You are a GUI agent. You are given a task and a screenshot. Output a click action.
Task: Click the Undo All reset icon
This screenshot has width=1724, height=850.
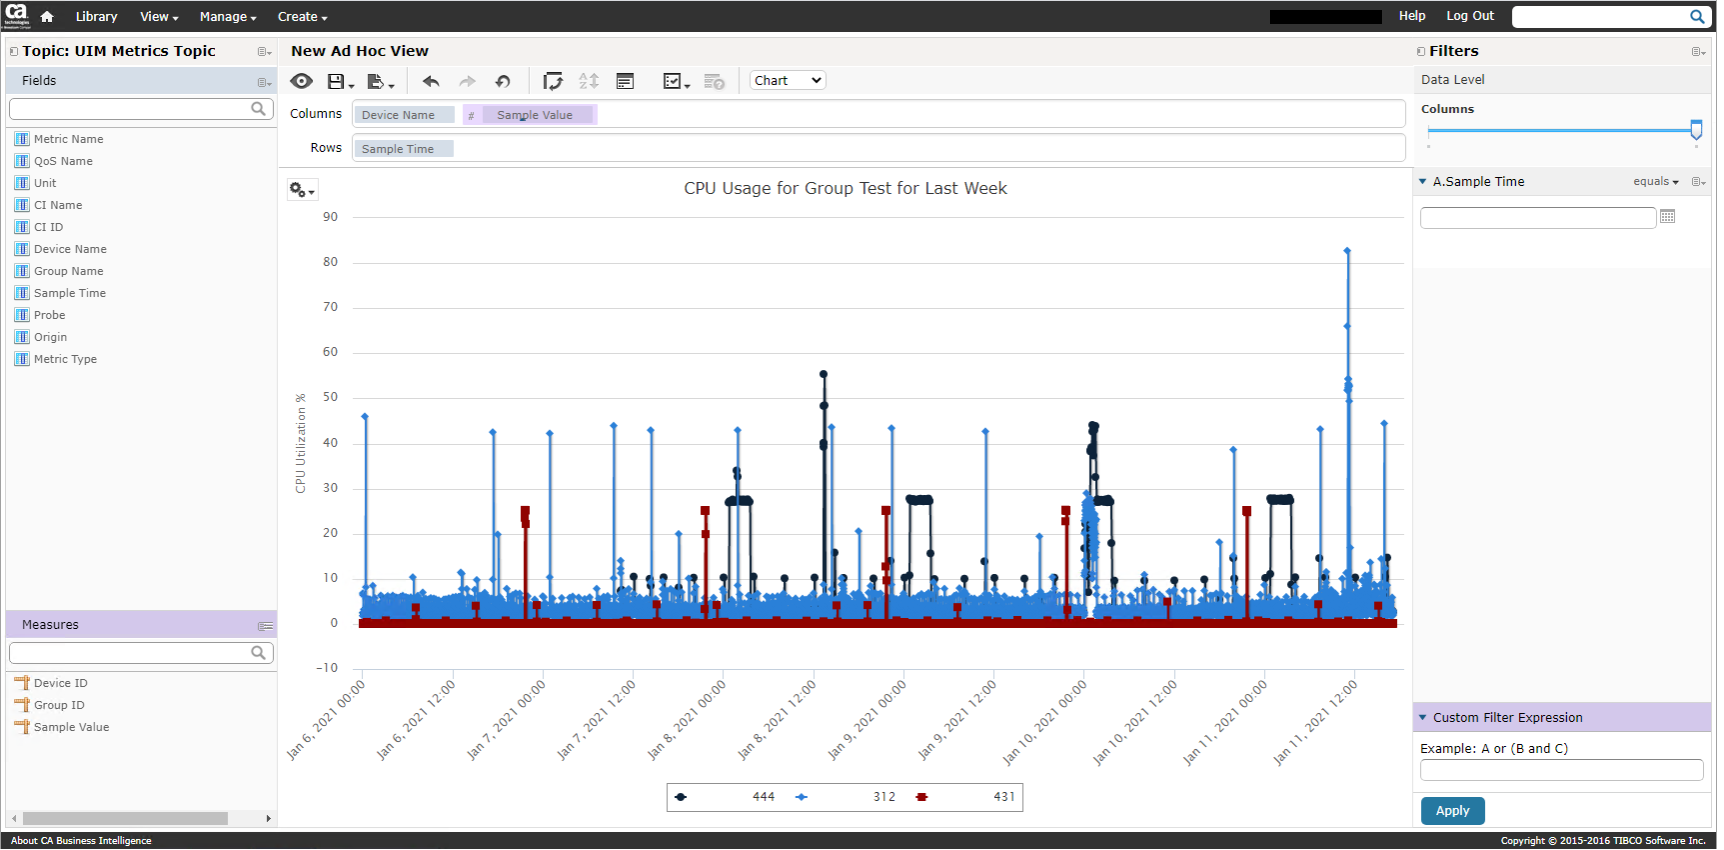[x=503, y=81]
